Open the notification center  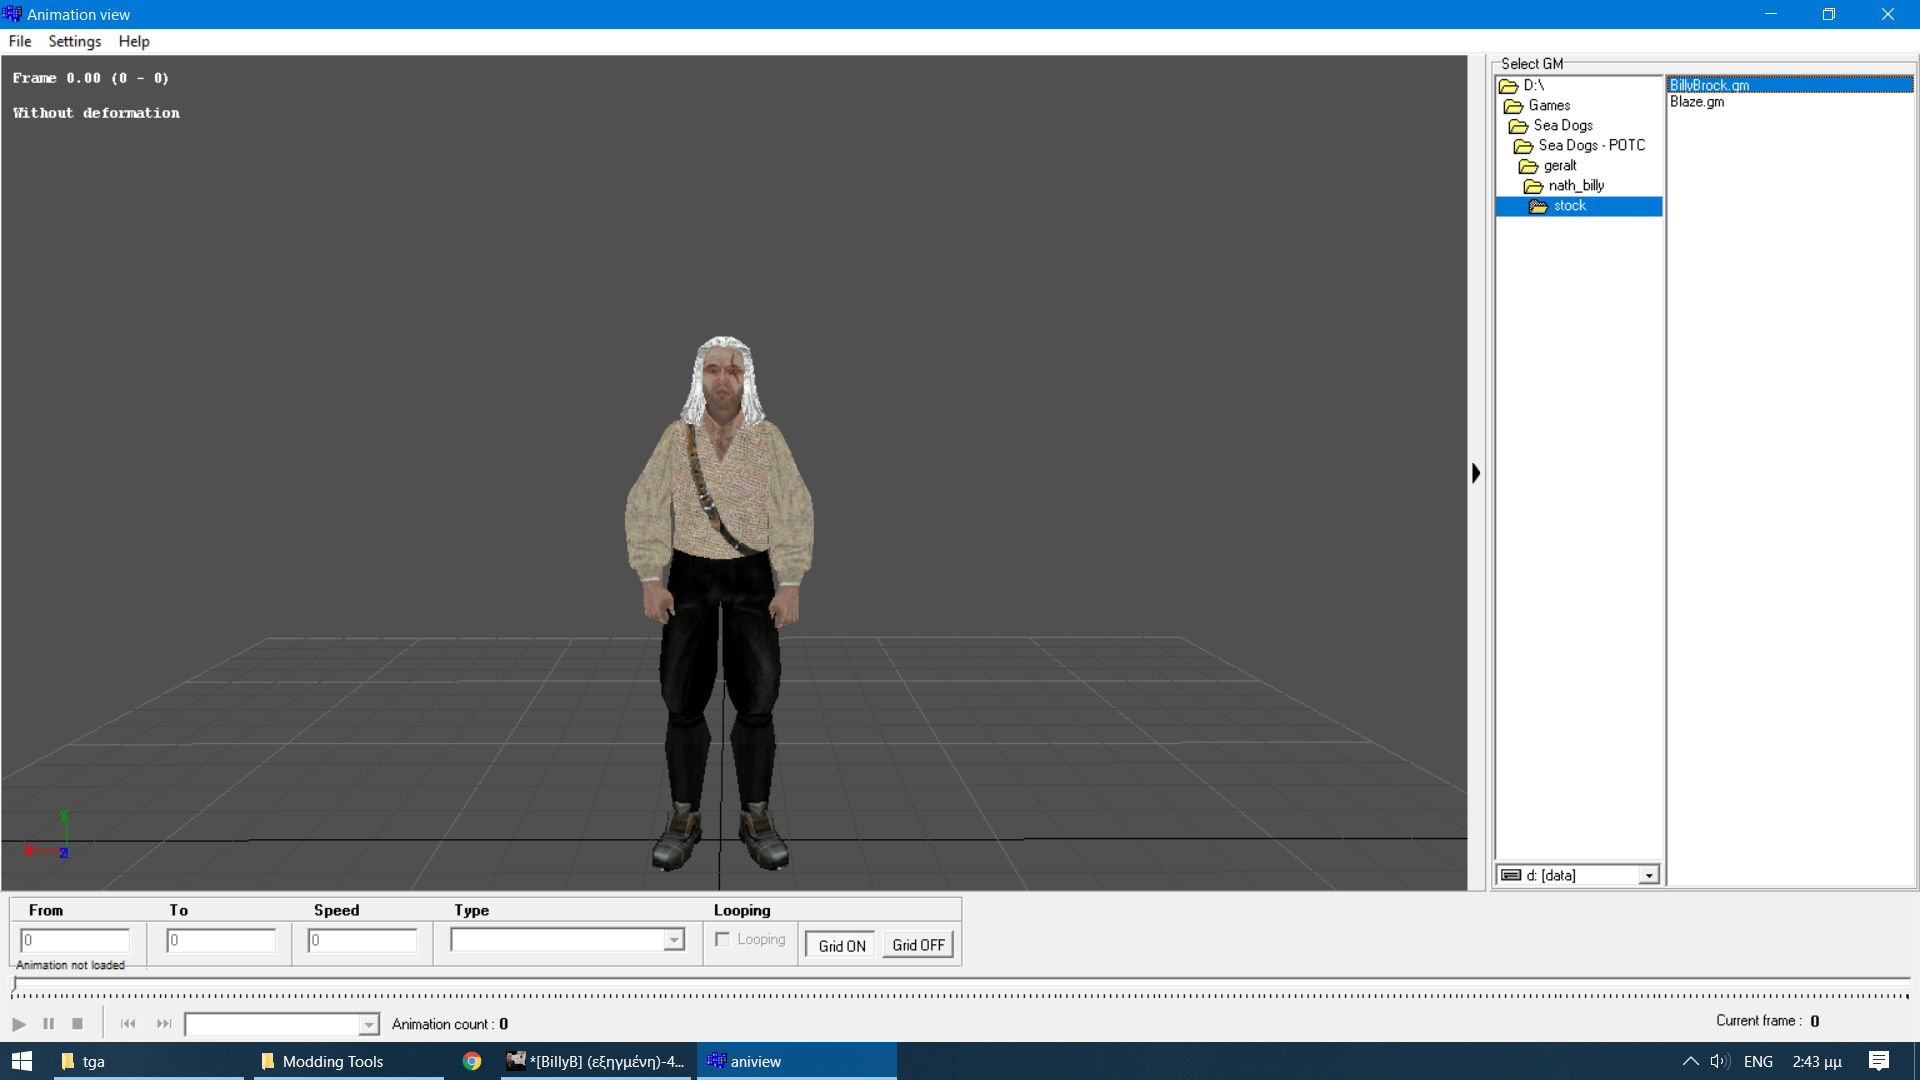pyautogui.click(x=1879, y=1061)
